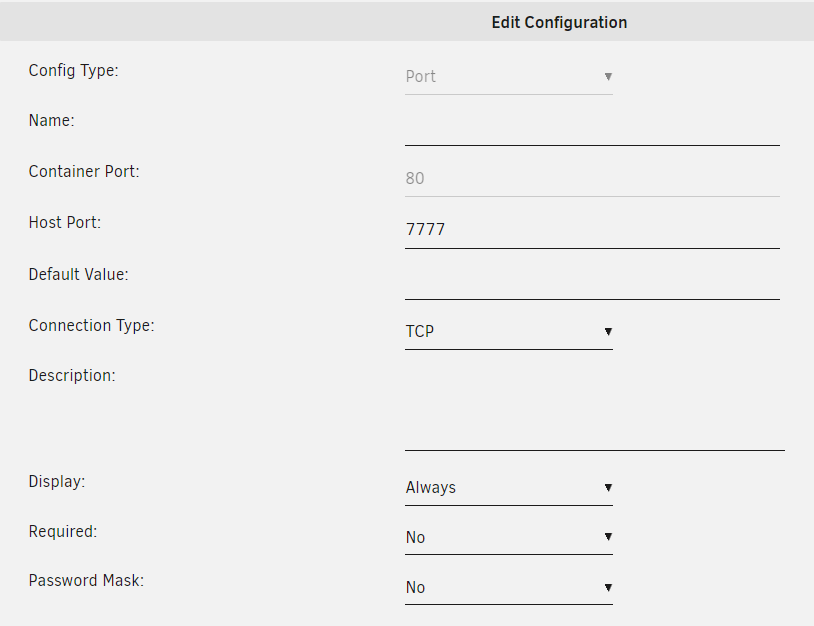Open the Display dropdown set to Always
814x626 pixels.
click(508, 488)
